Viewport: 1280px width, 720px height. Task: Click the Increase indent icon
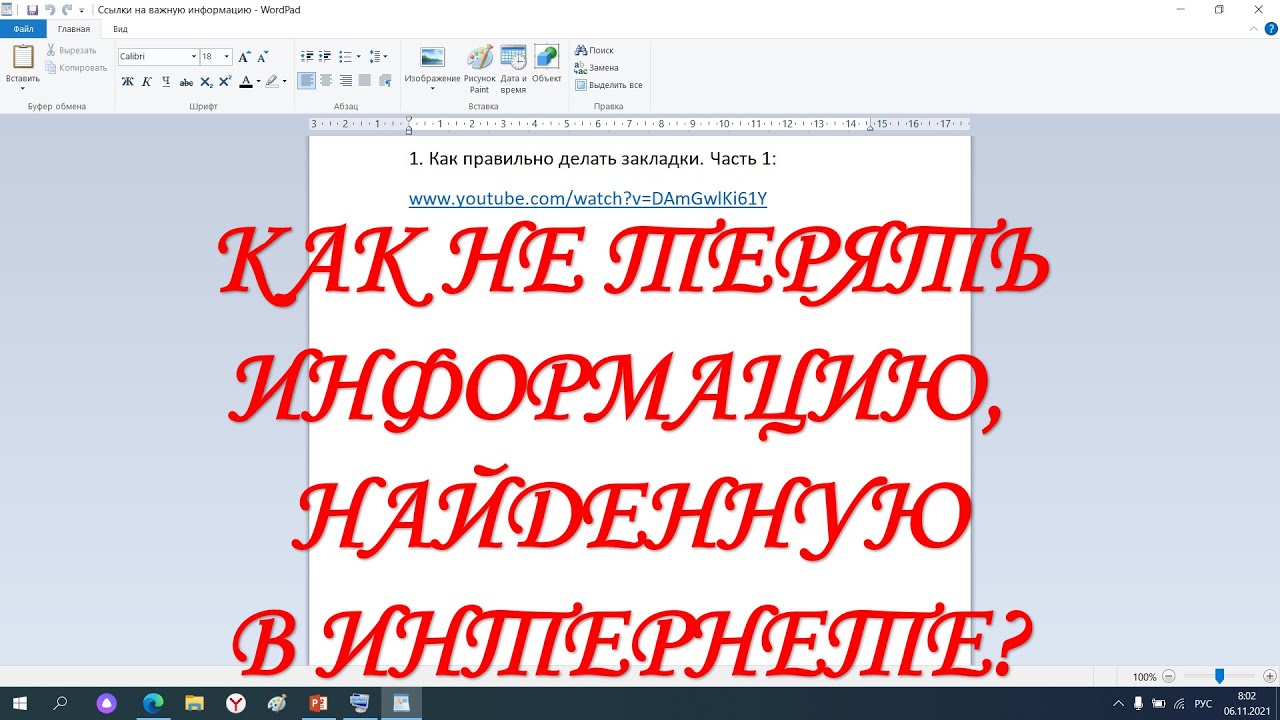pos(326,57)
